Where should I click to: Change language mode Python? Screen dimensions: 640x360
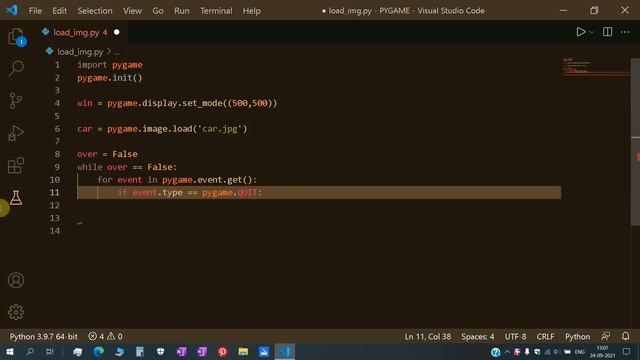point(577,336)
